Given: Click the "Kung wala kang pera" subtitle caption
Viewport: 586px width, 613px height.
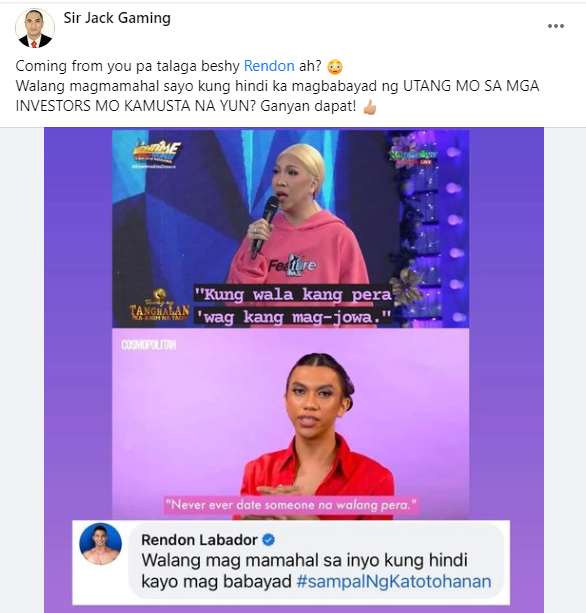Looking at the screenshot, I should (293, 305).
